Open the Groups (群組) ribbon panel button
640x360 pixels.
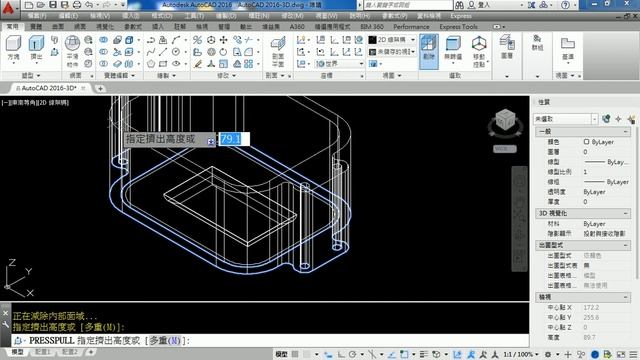tap(537, 42)
